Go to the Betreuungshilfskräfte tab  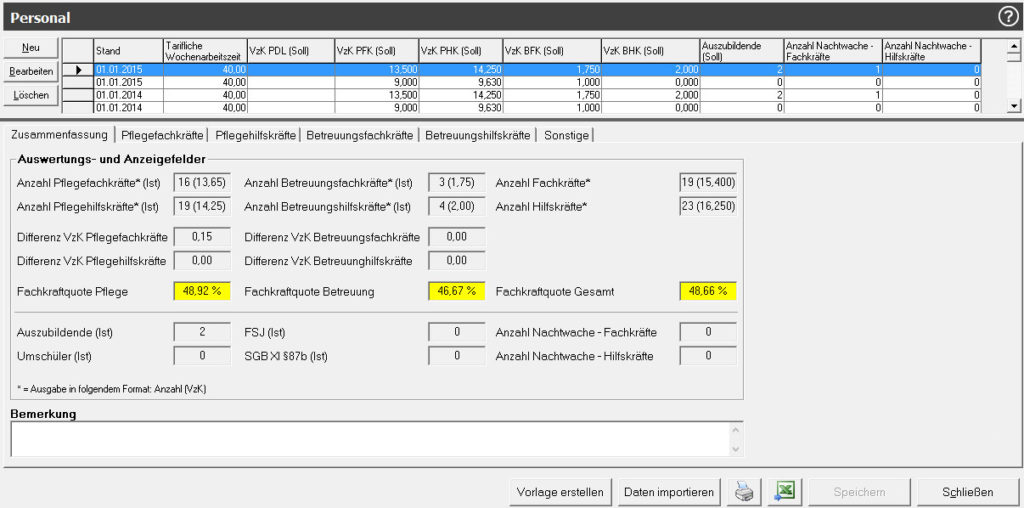477,135
